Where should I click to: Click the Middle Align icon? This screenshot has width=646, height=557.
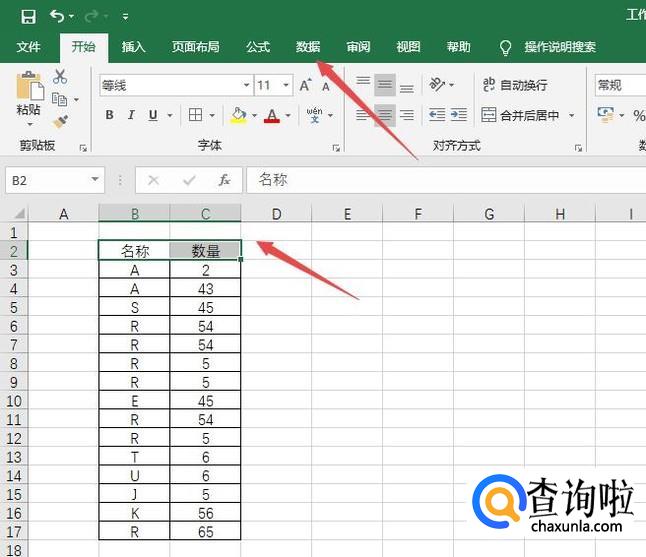point(385,85)
